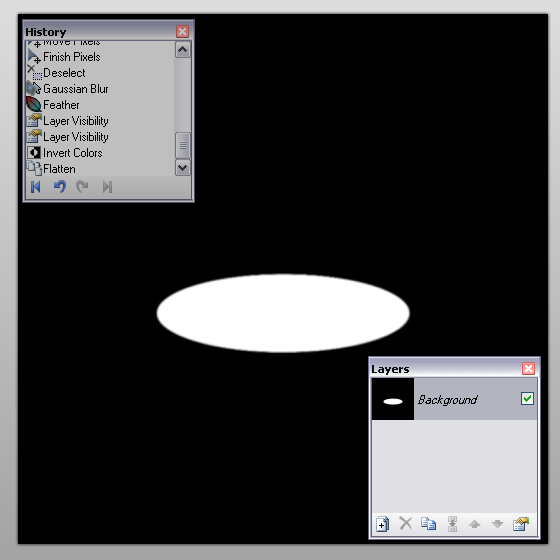Select the Background layer thumbnail
The height and width of the screenshot is (560, 560).
[393, 399]
